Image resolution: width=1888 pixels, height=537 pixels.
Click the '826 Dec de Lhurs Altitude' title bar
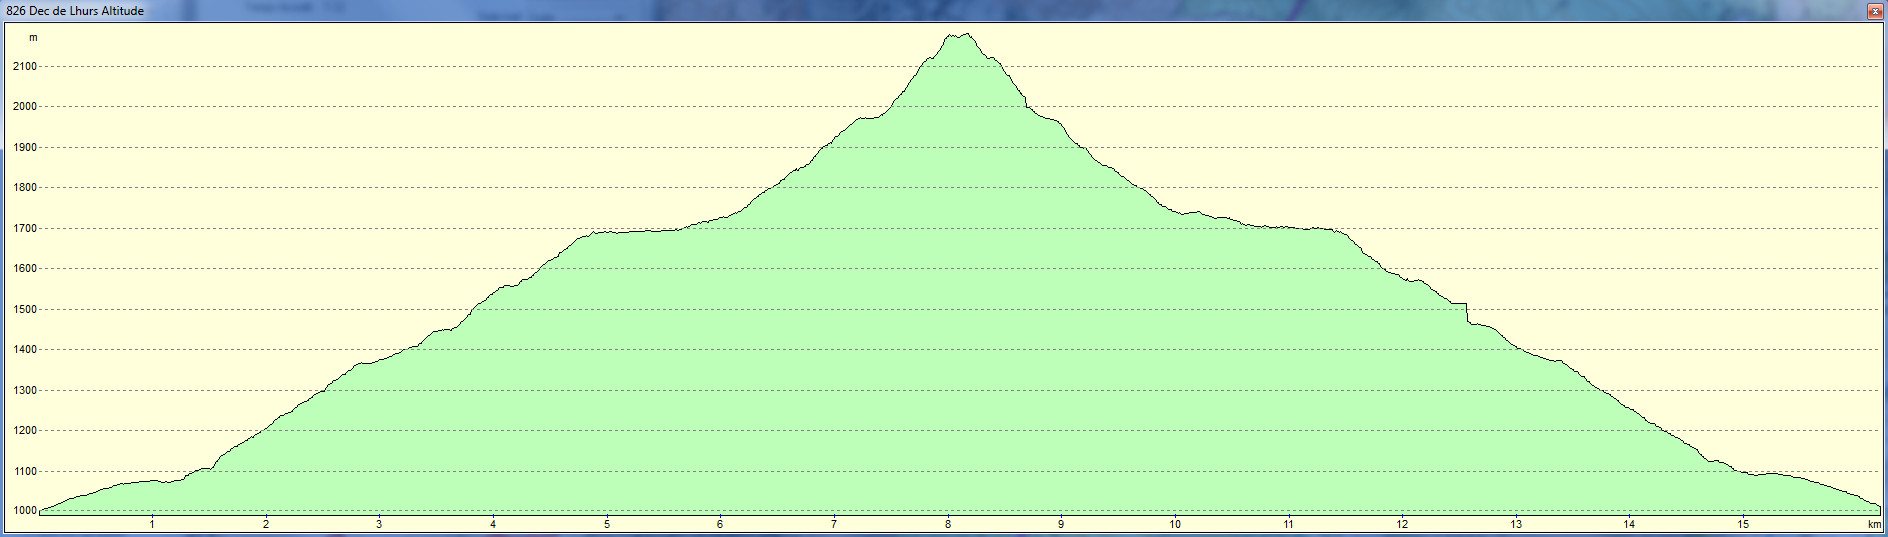pyautogui.click(x=76, y=11)
